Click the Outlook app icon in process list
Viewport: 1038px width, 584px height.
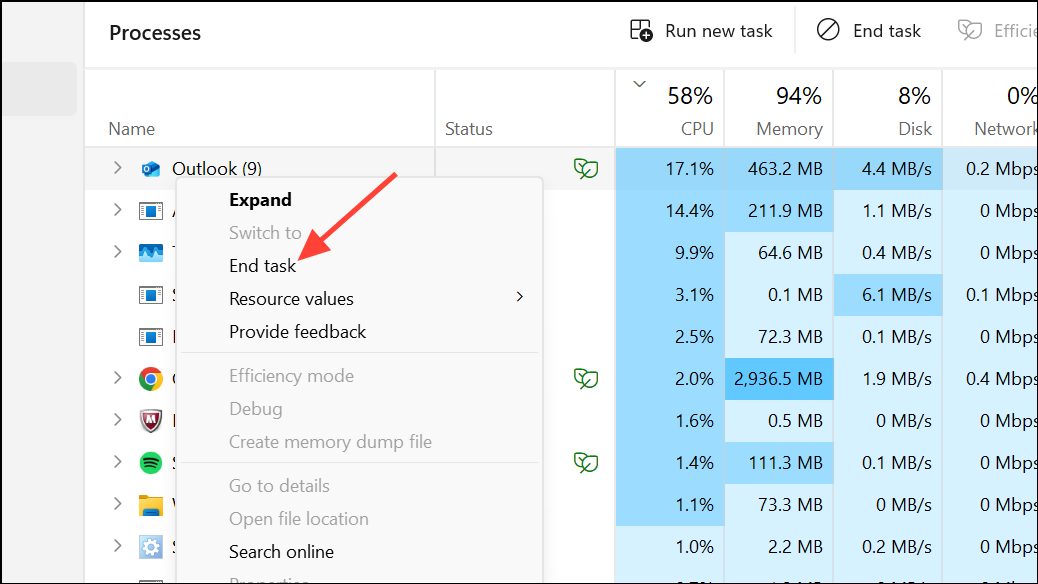150,169
